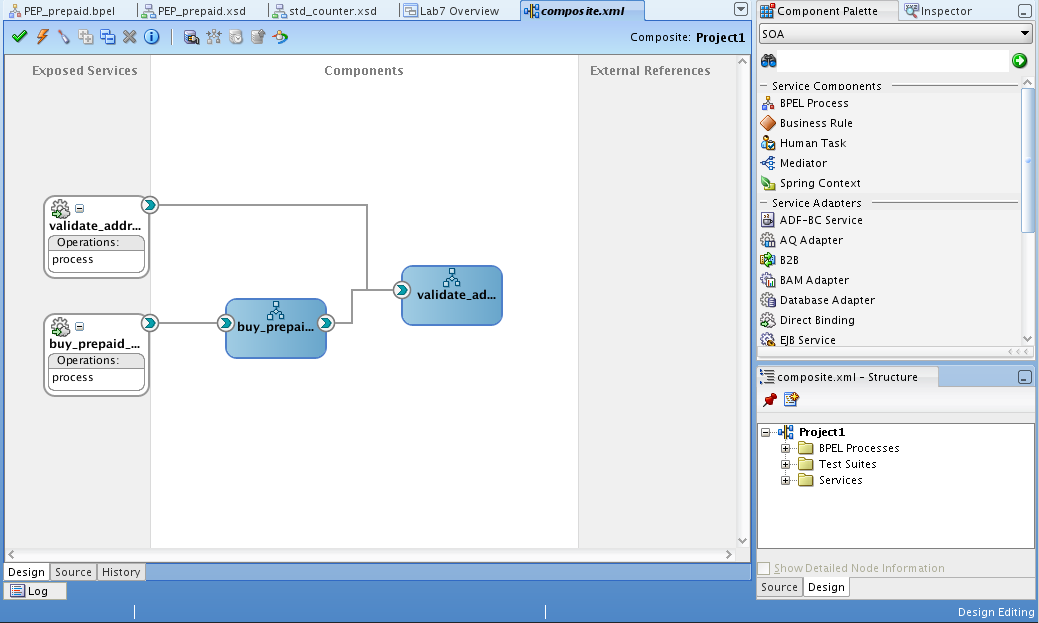Click the person with arrows toolbar icon
The image size is (1039, 623).
pos(280,37)
